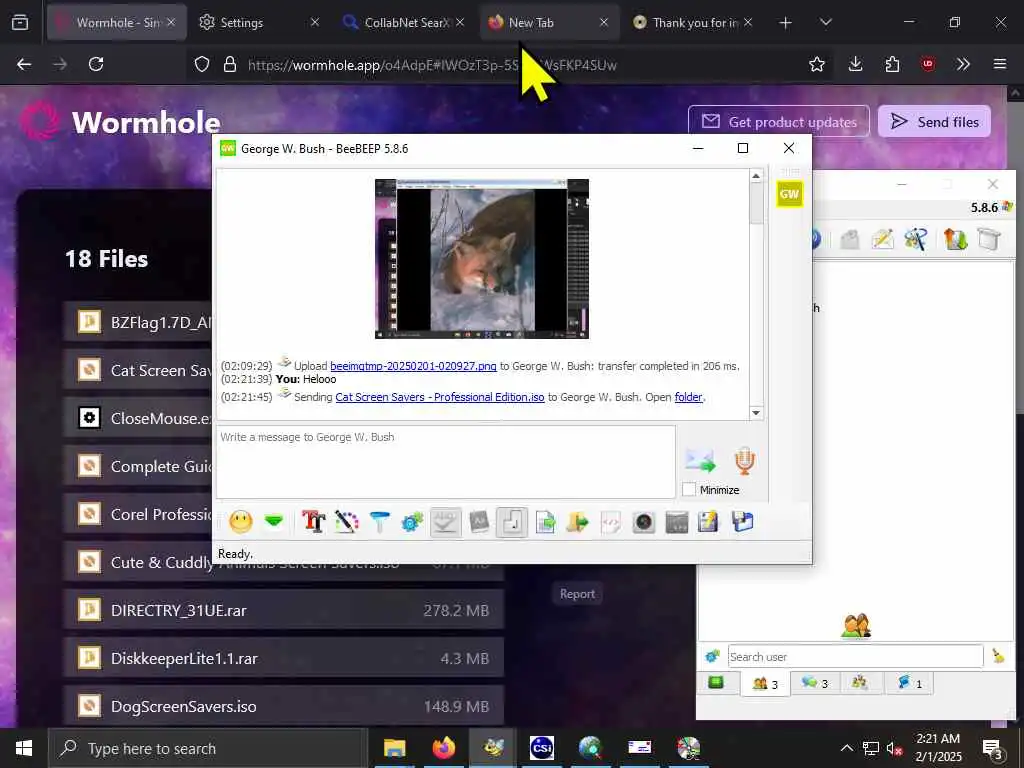Screen dimensions: 1024x768
Task: Click the Send files button on Wormhole
Action: coord(934,121)
